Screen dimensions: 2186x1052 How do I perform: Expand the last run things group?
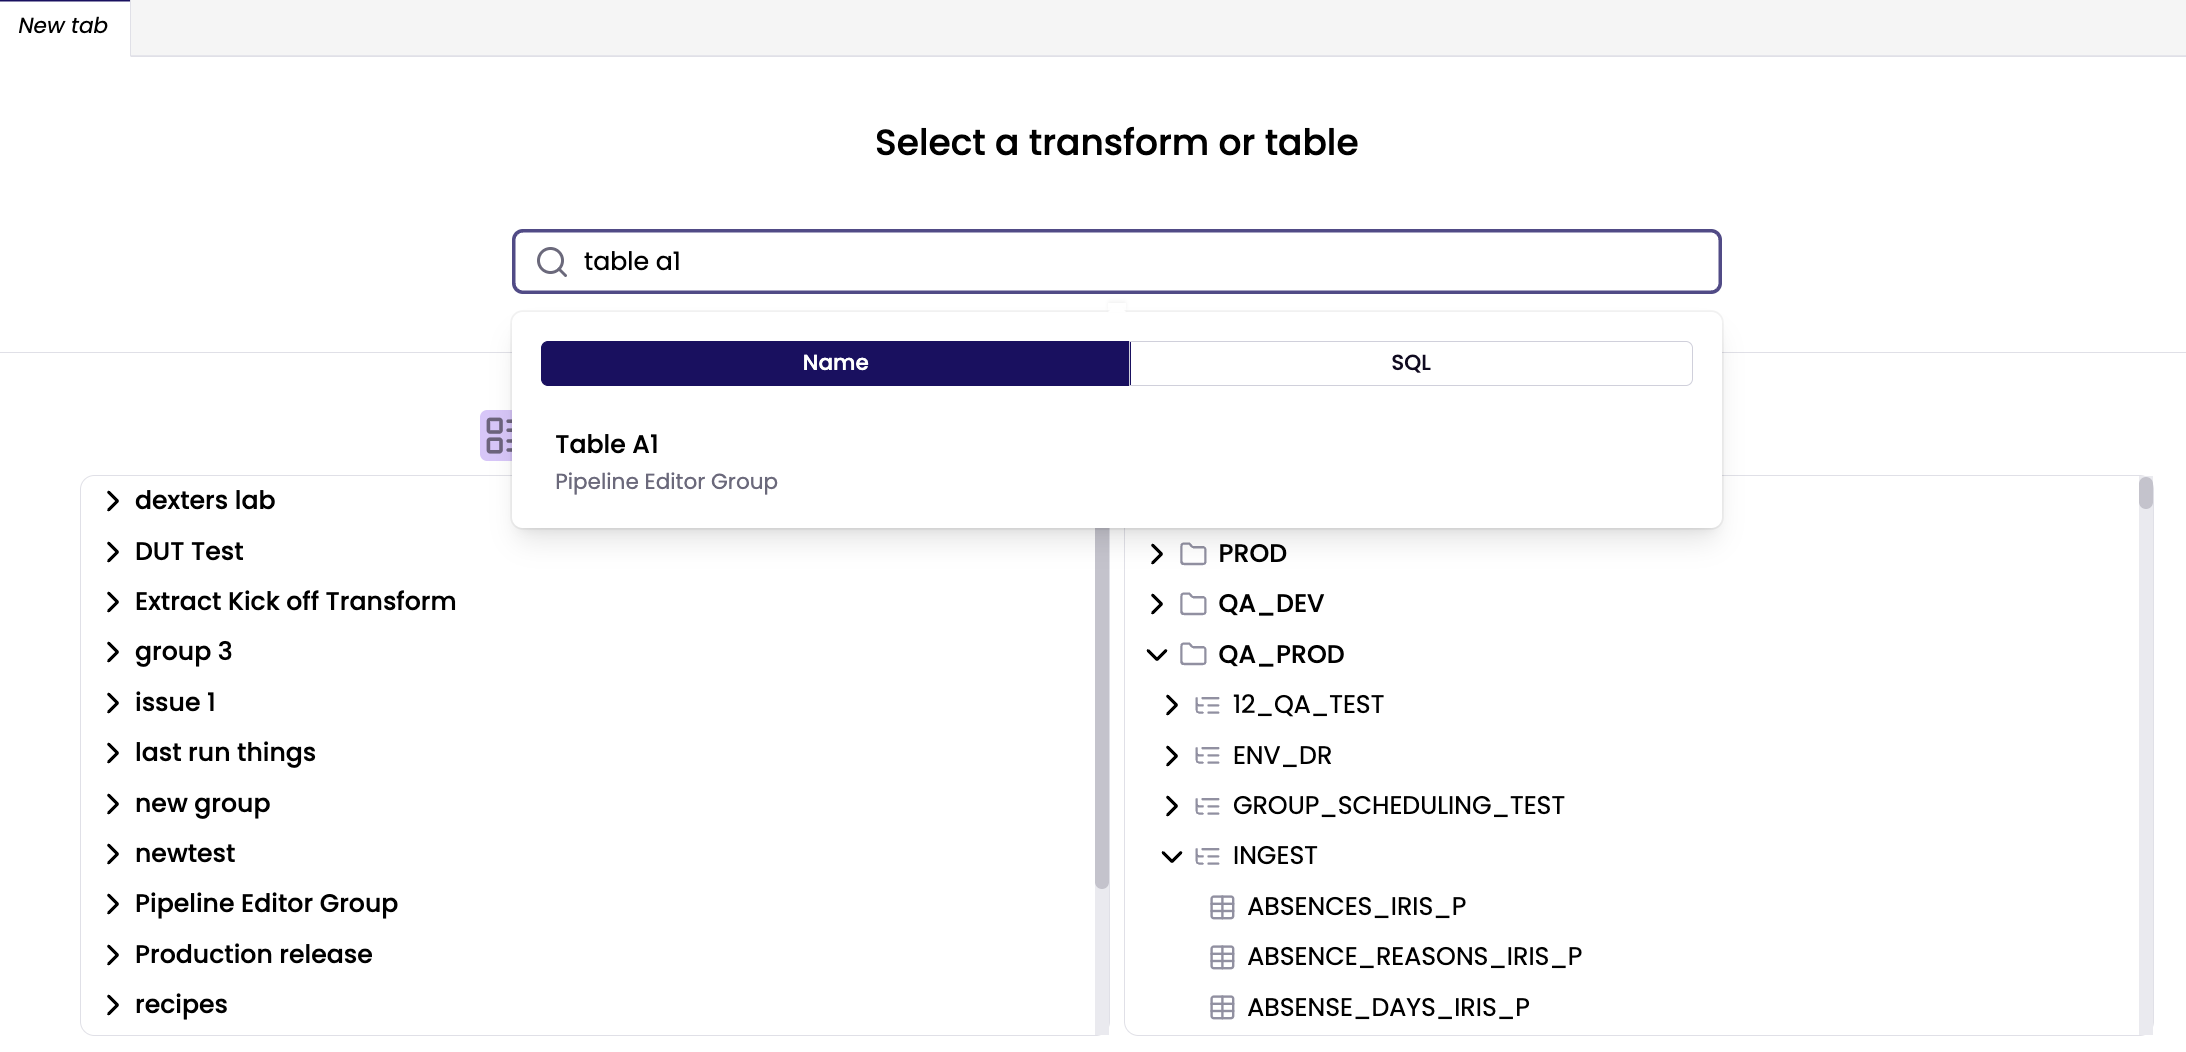coord(113,753)
